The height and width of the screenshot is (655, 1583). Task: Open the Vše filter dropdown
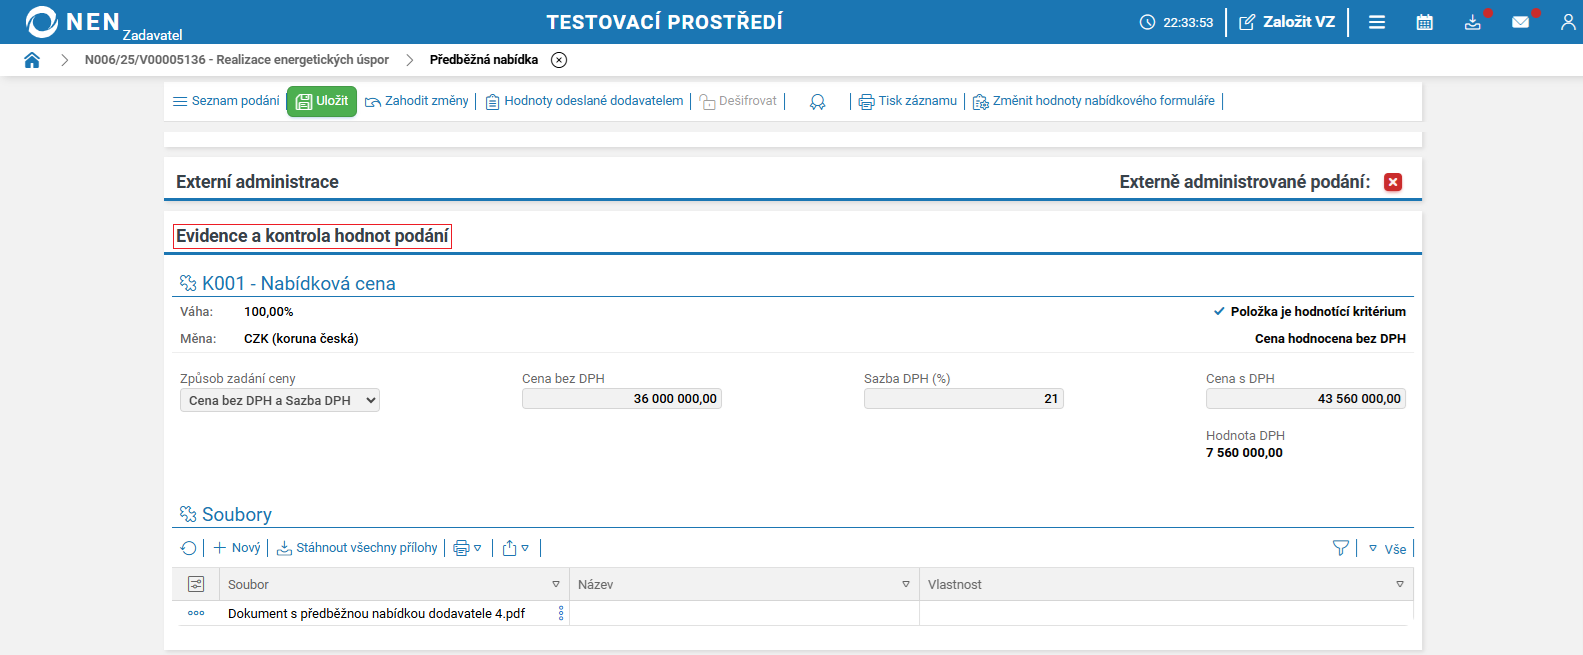pyautogui.click(x=1387, y=549)
